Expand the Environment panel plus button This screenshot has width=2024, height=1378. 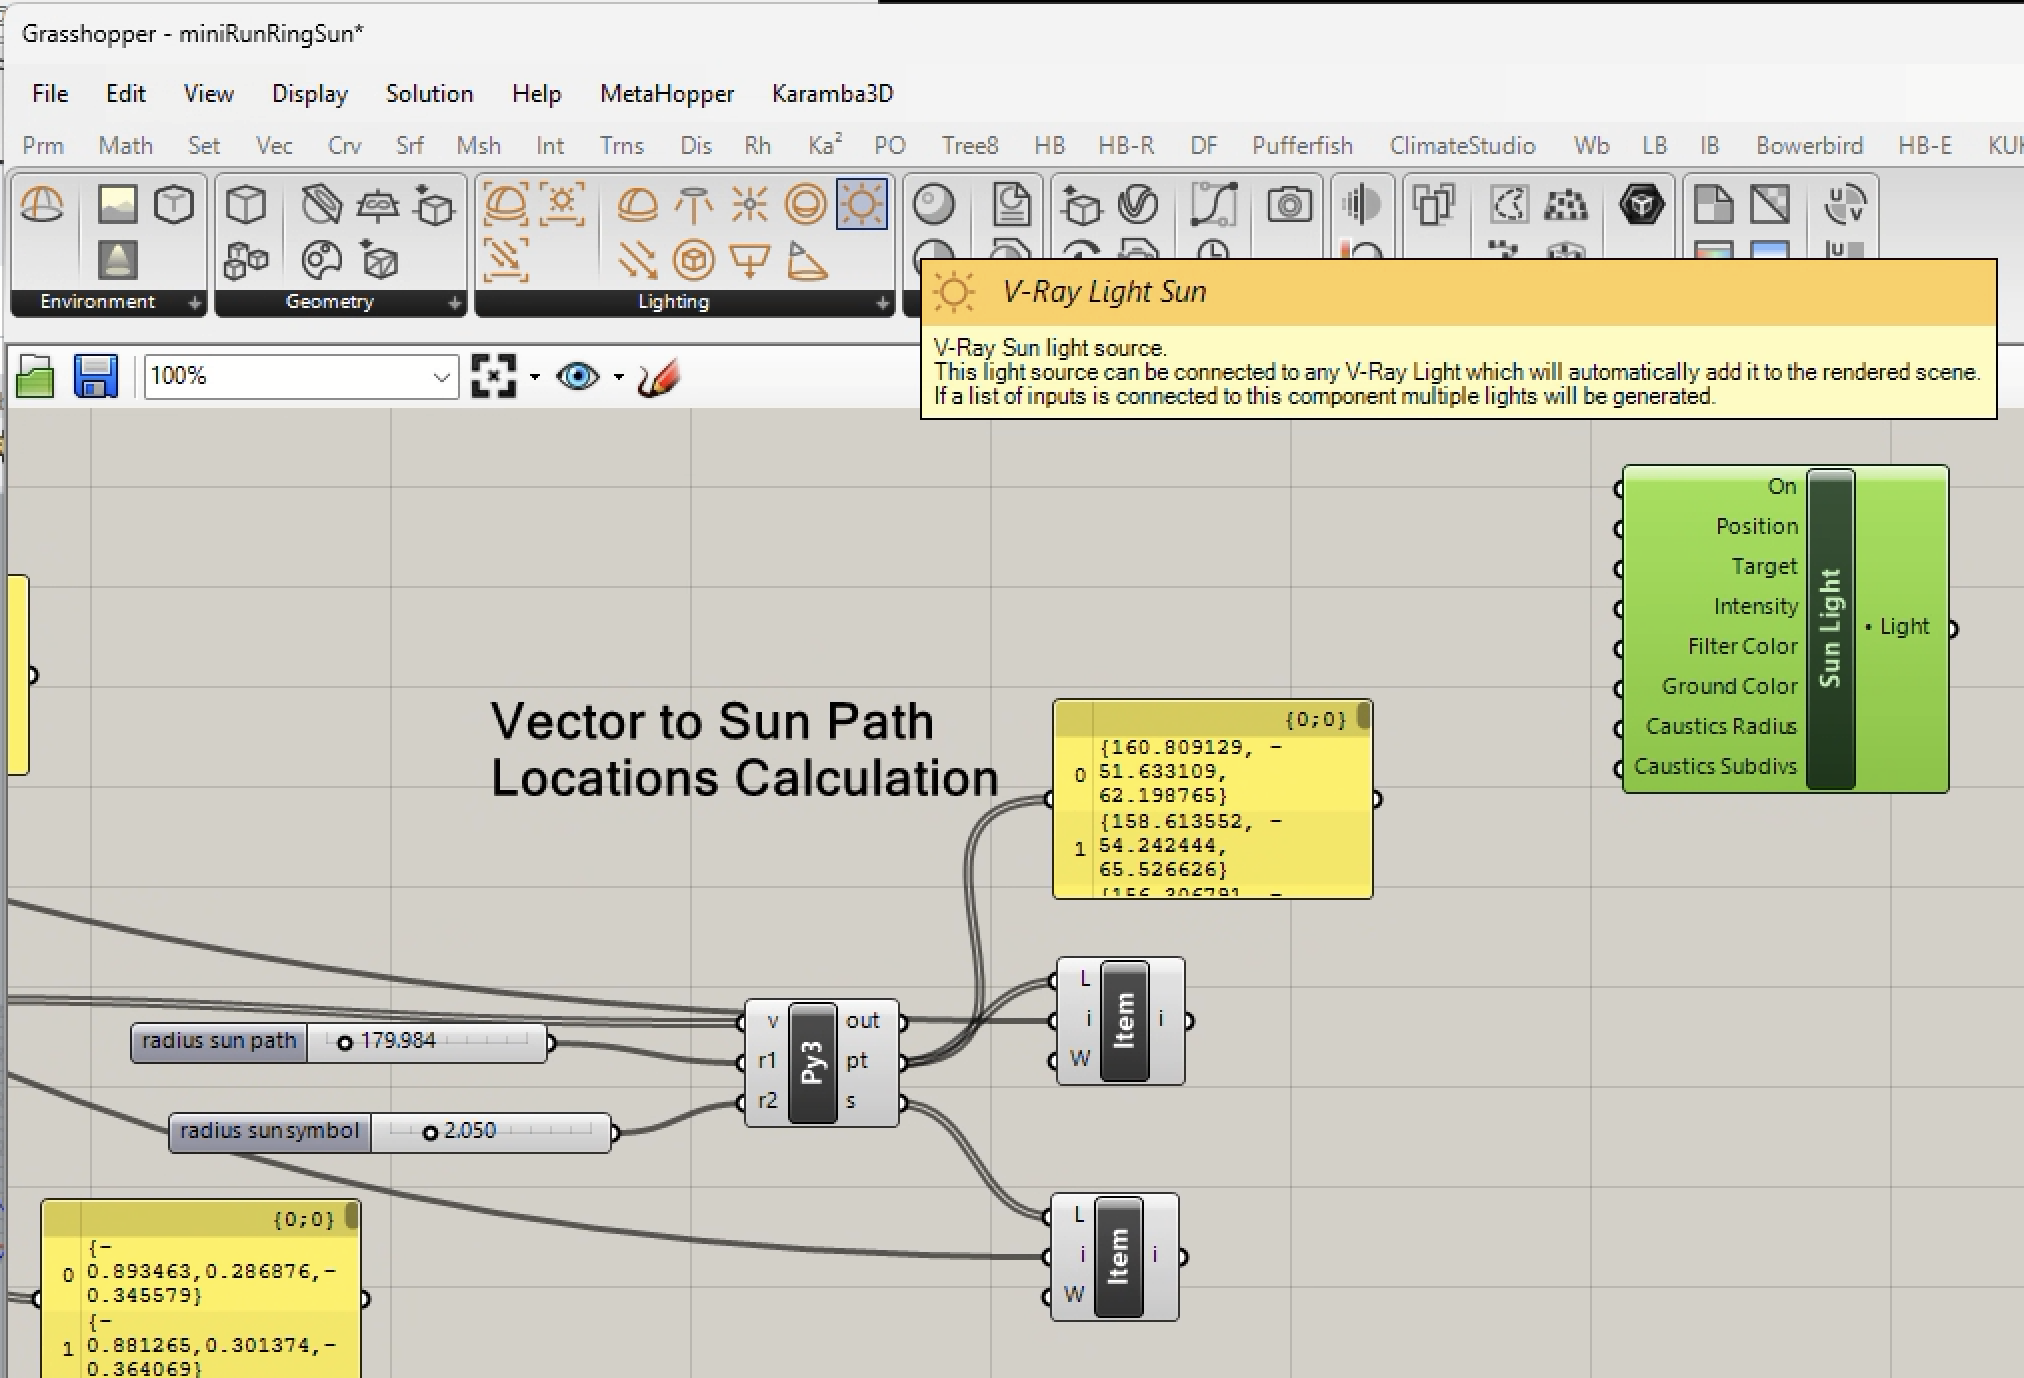click(194, 303)
